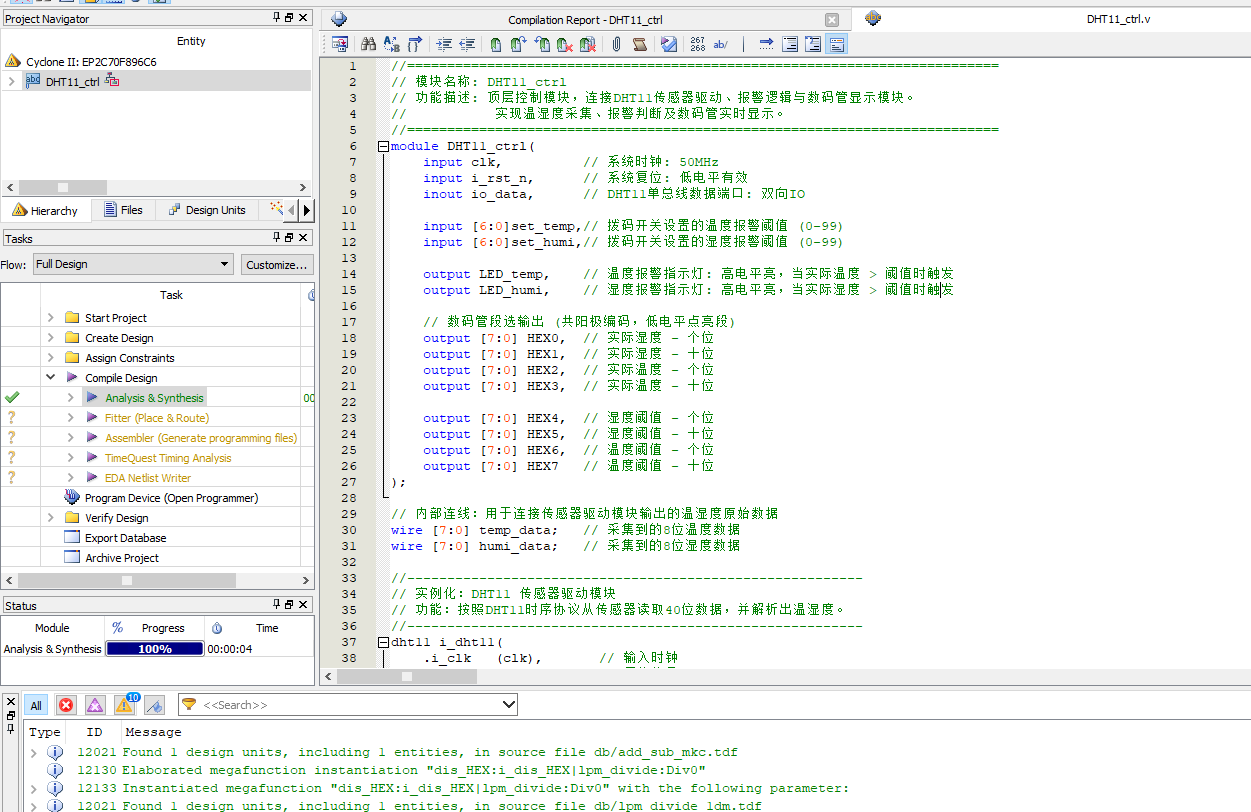
Task: Decrease indent of selected code
Action: [x=467, y=44]
